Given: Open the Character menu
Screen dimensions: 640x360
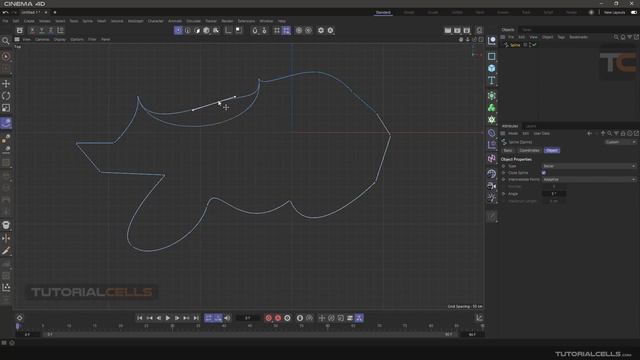Looking at the screenshot, I should (156, 21).
